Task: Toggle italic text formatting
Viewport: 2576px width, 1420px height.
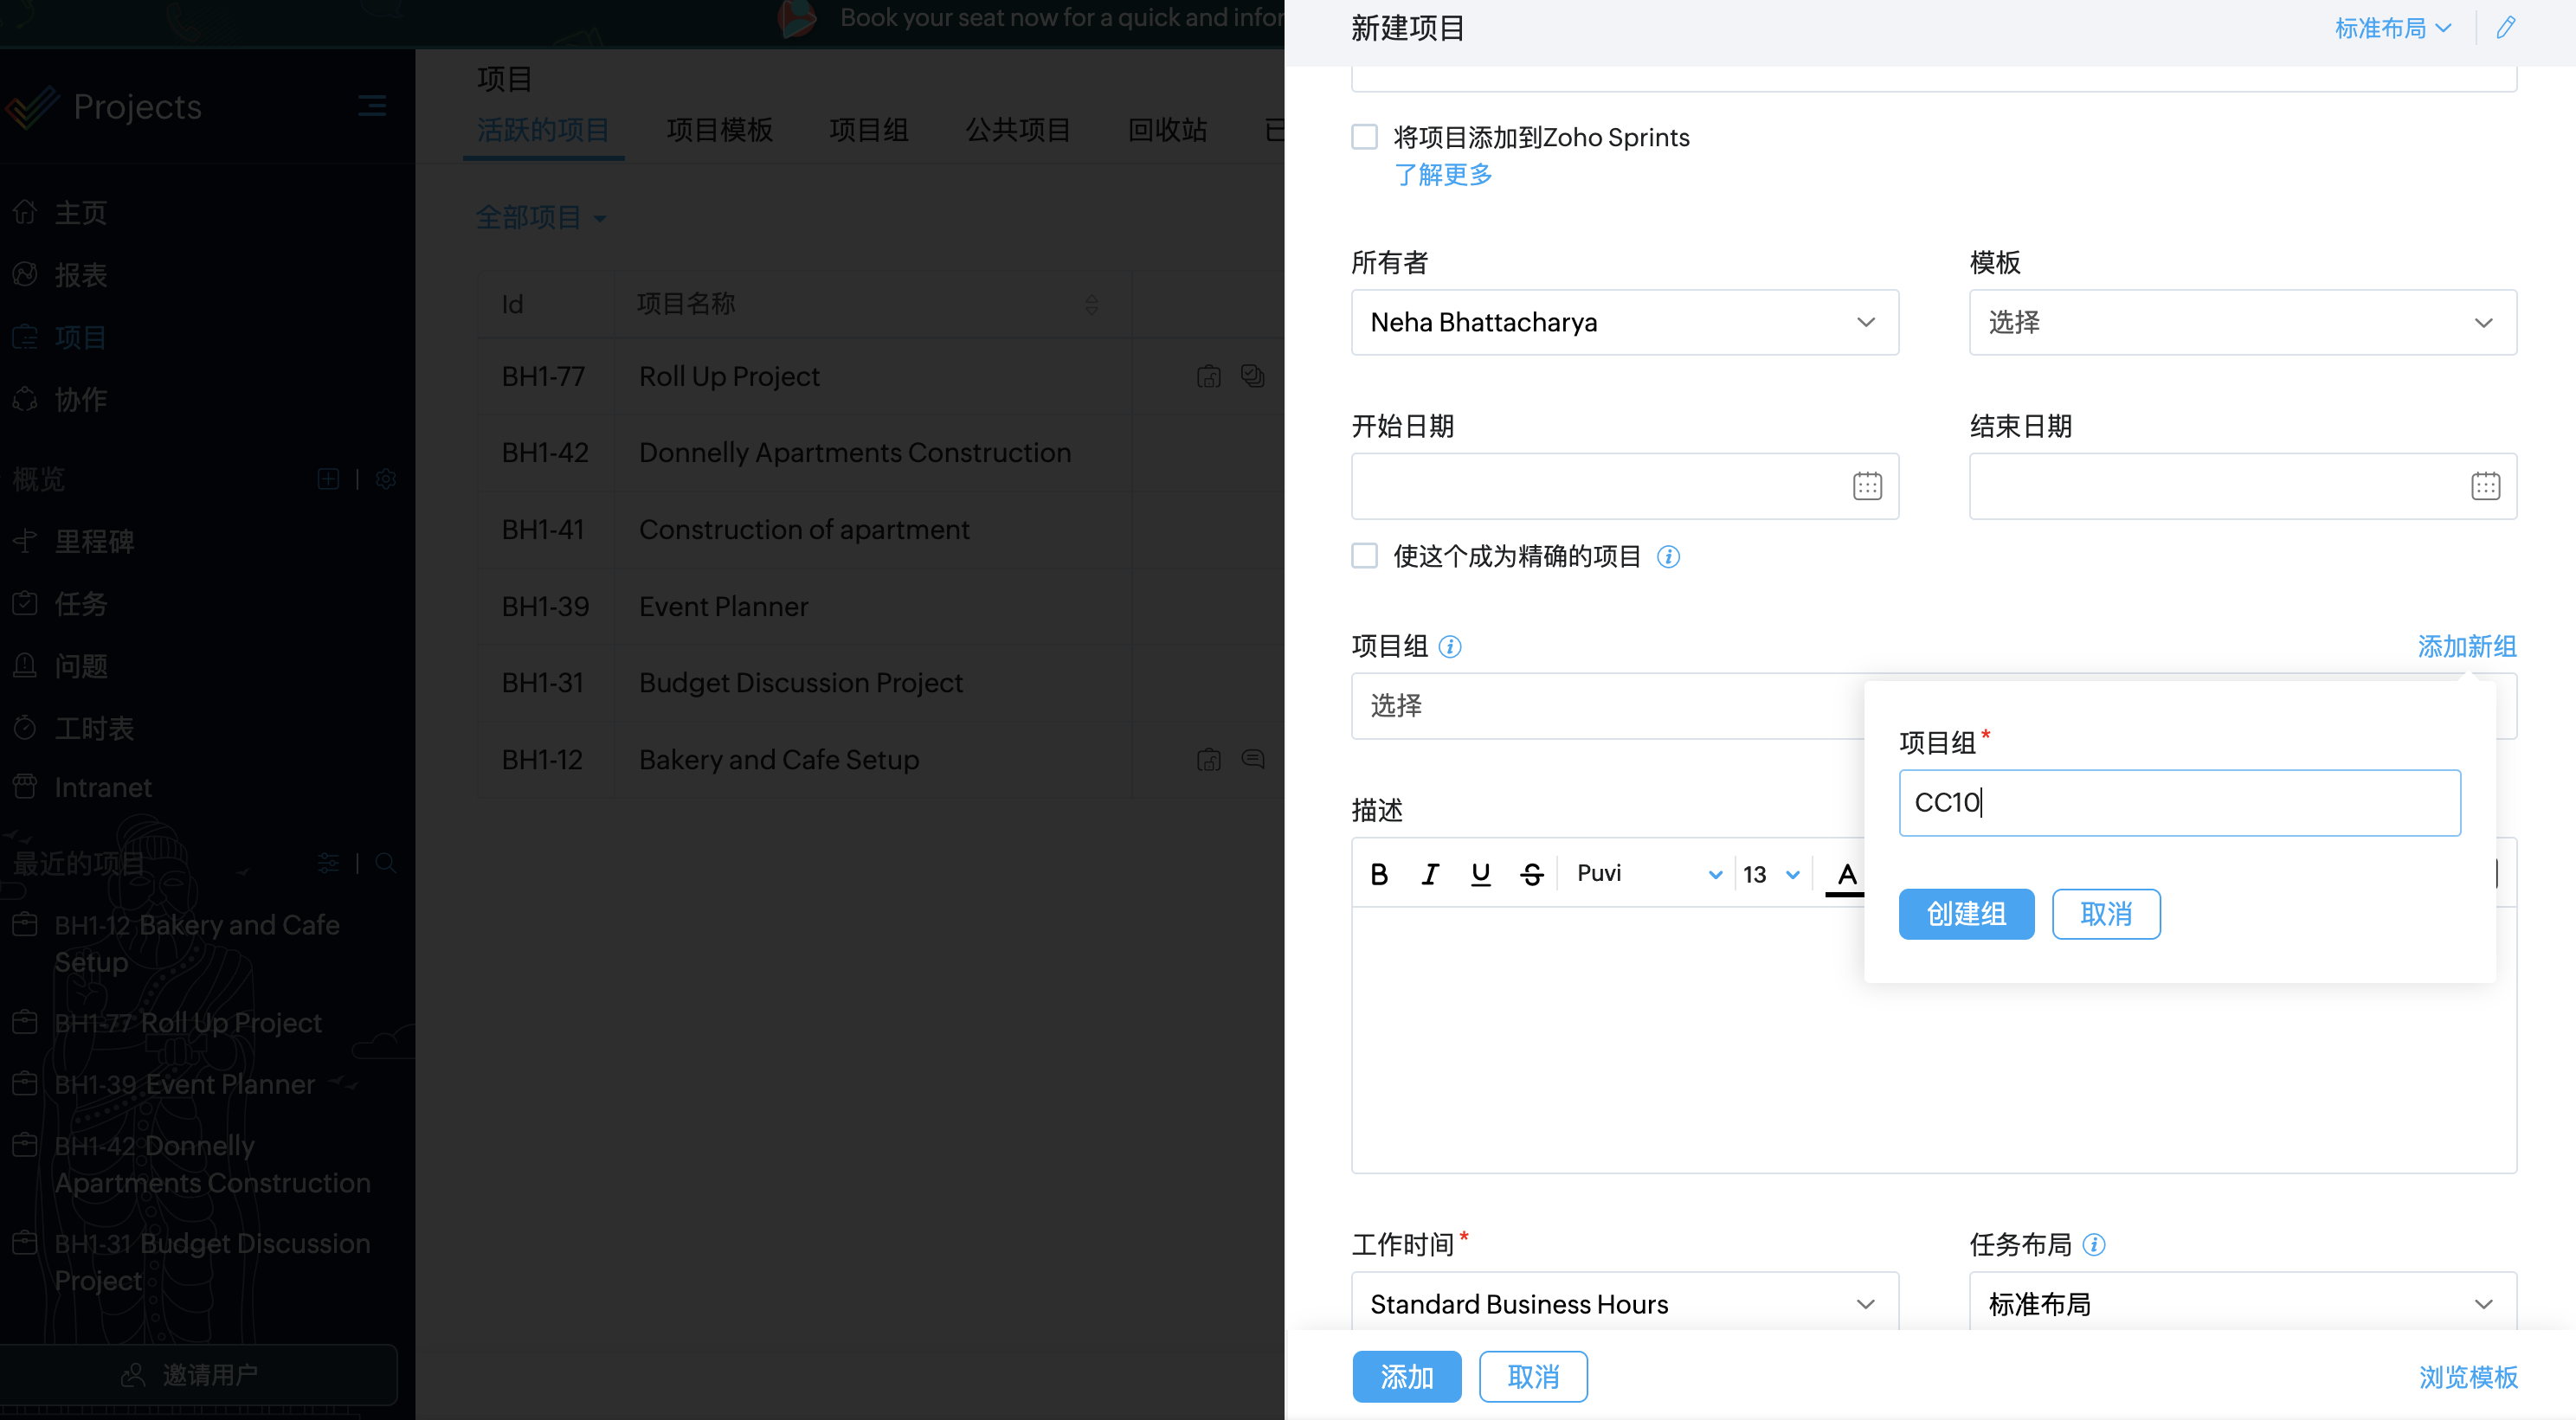Action: (1430, 874)
